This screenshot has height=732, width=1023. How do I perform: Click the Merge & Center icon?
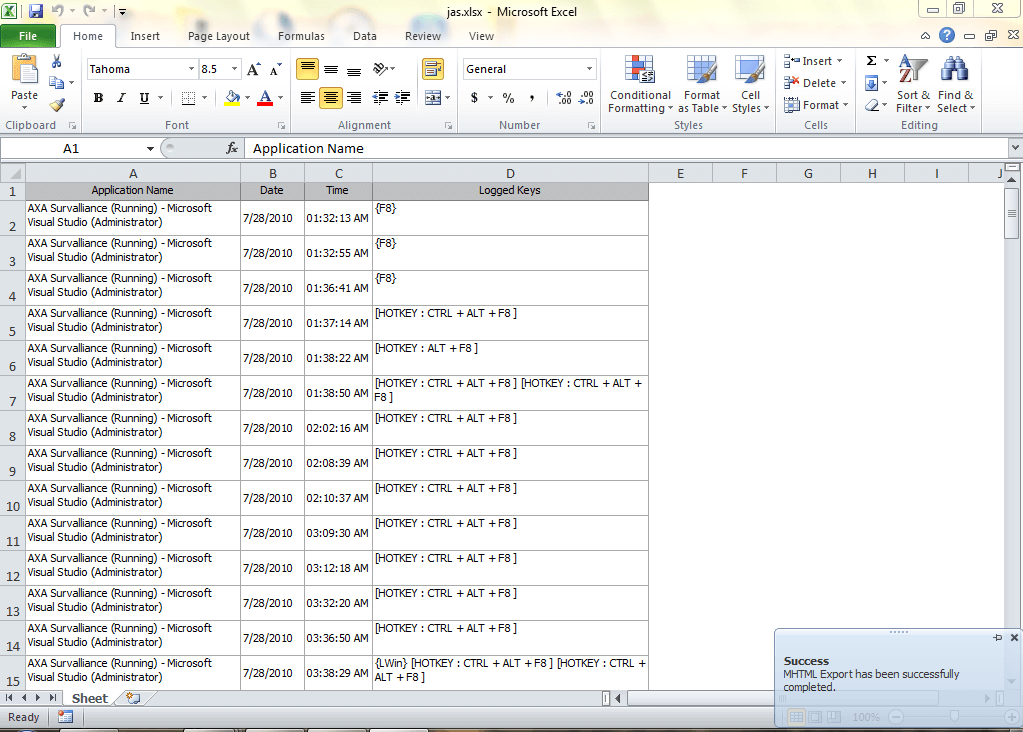coord(431,98)
